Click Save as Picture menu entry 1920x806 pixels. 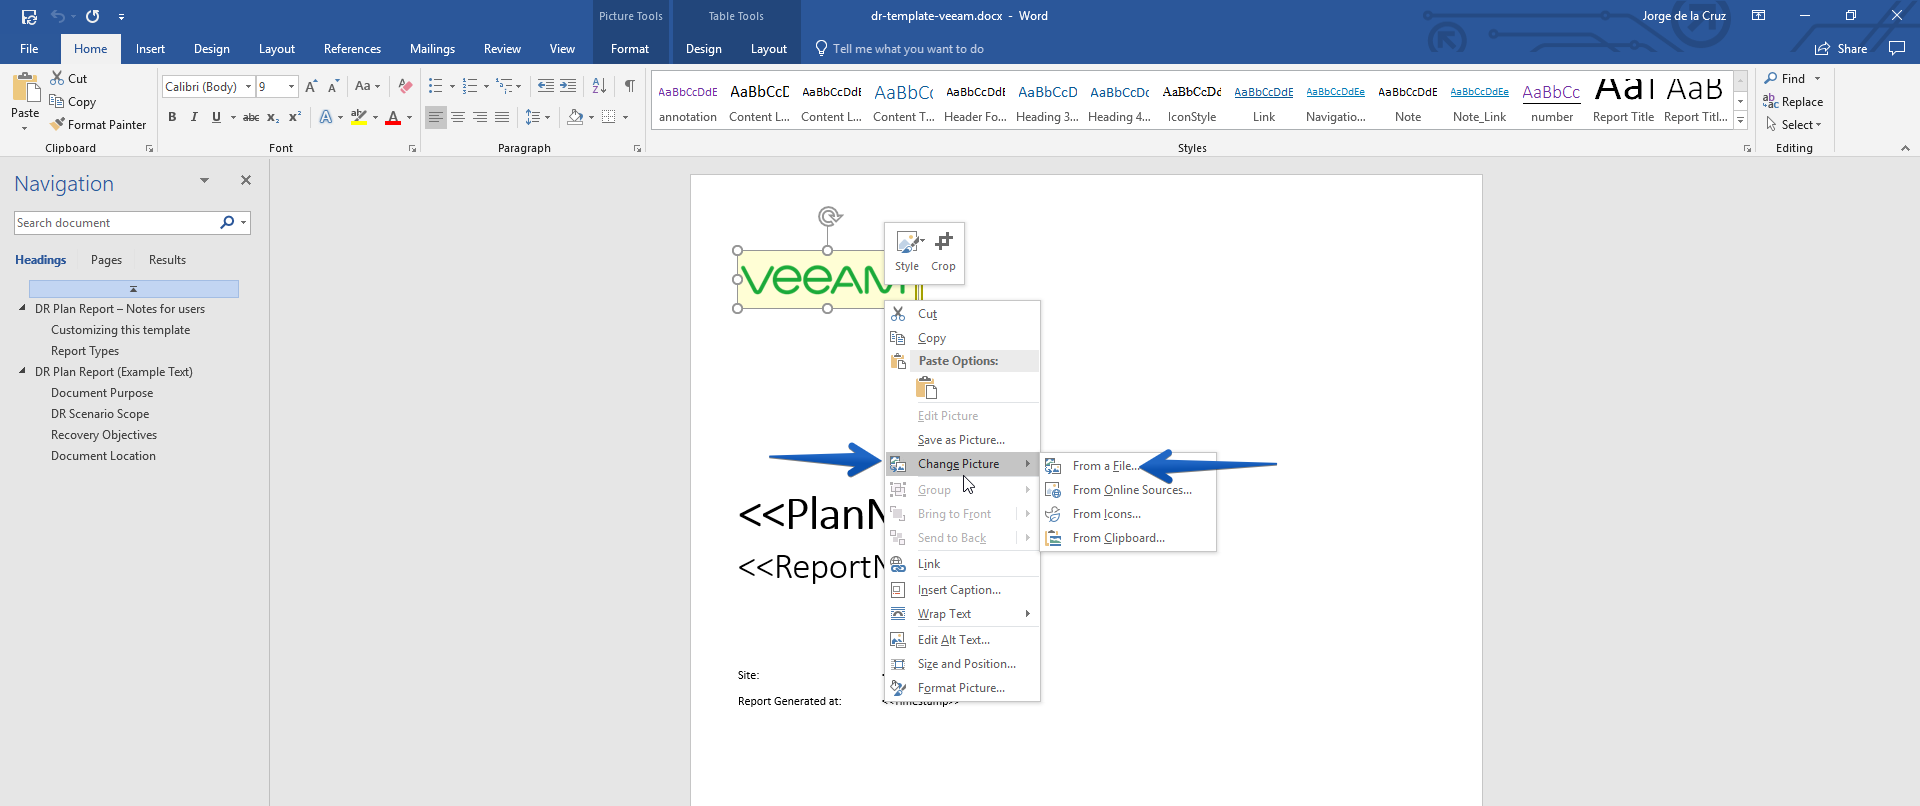[x=963, y=440]
